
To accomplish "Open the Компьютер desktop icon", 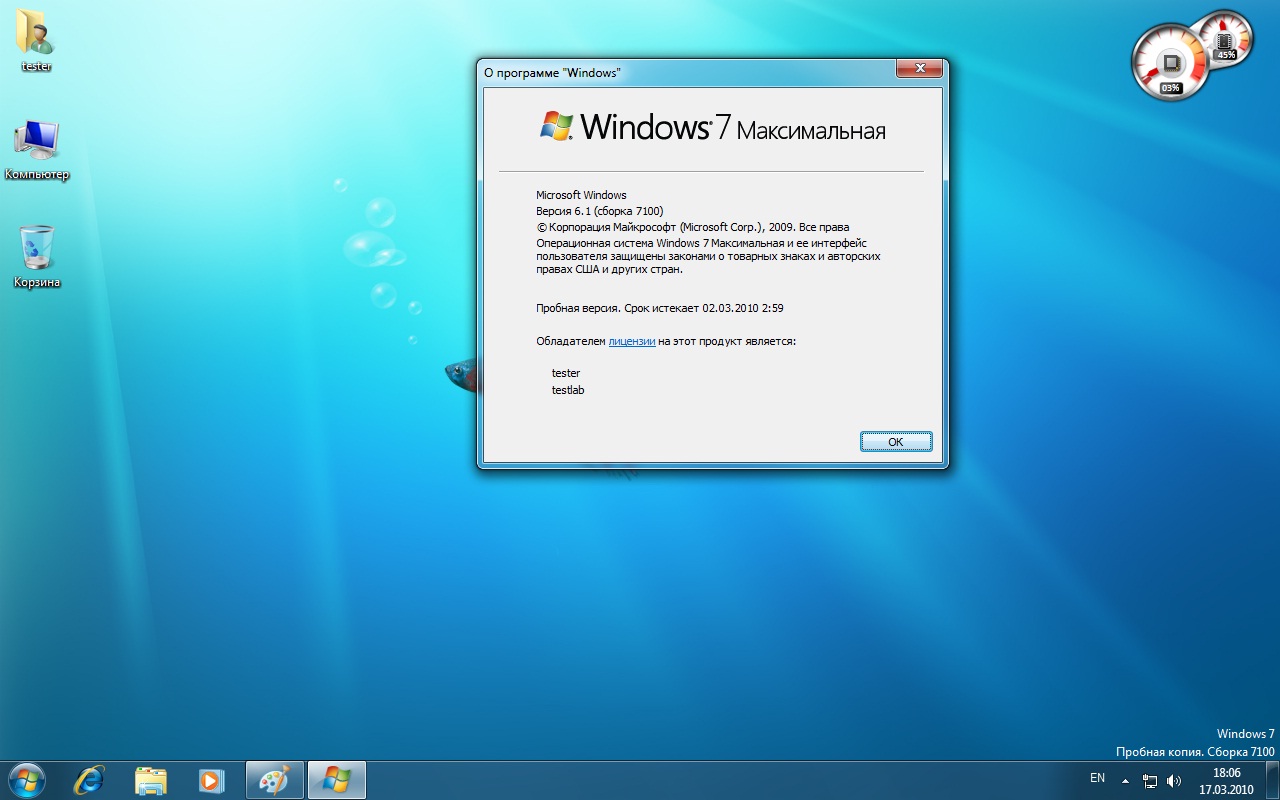I will [36, 150].
